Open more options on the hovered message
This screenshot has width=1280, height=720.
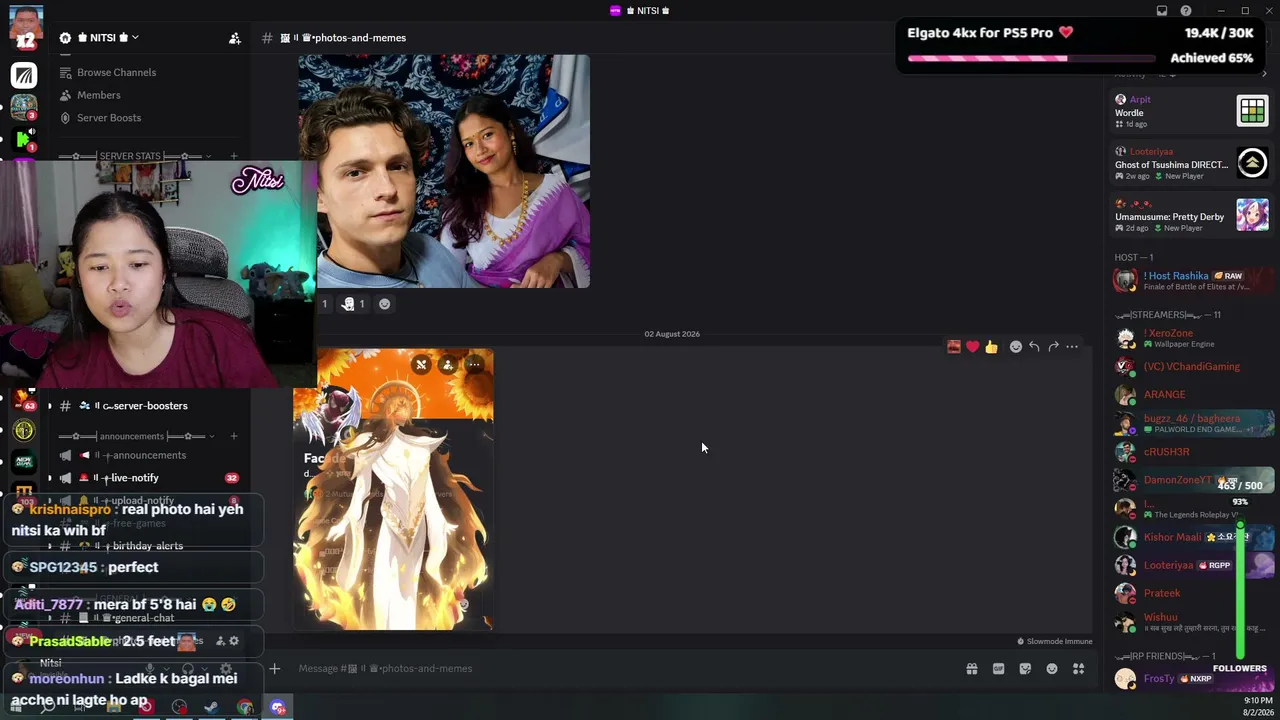(1072, 347)
